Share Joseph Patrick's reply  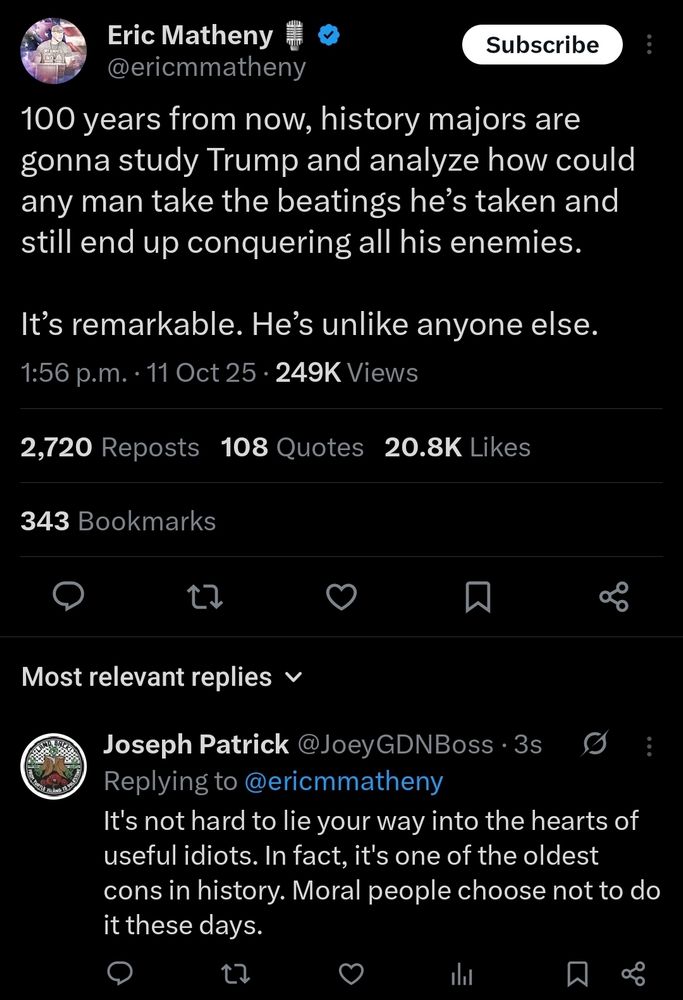pyautogui.click(x=633, y=973)
